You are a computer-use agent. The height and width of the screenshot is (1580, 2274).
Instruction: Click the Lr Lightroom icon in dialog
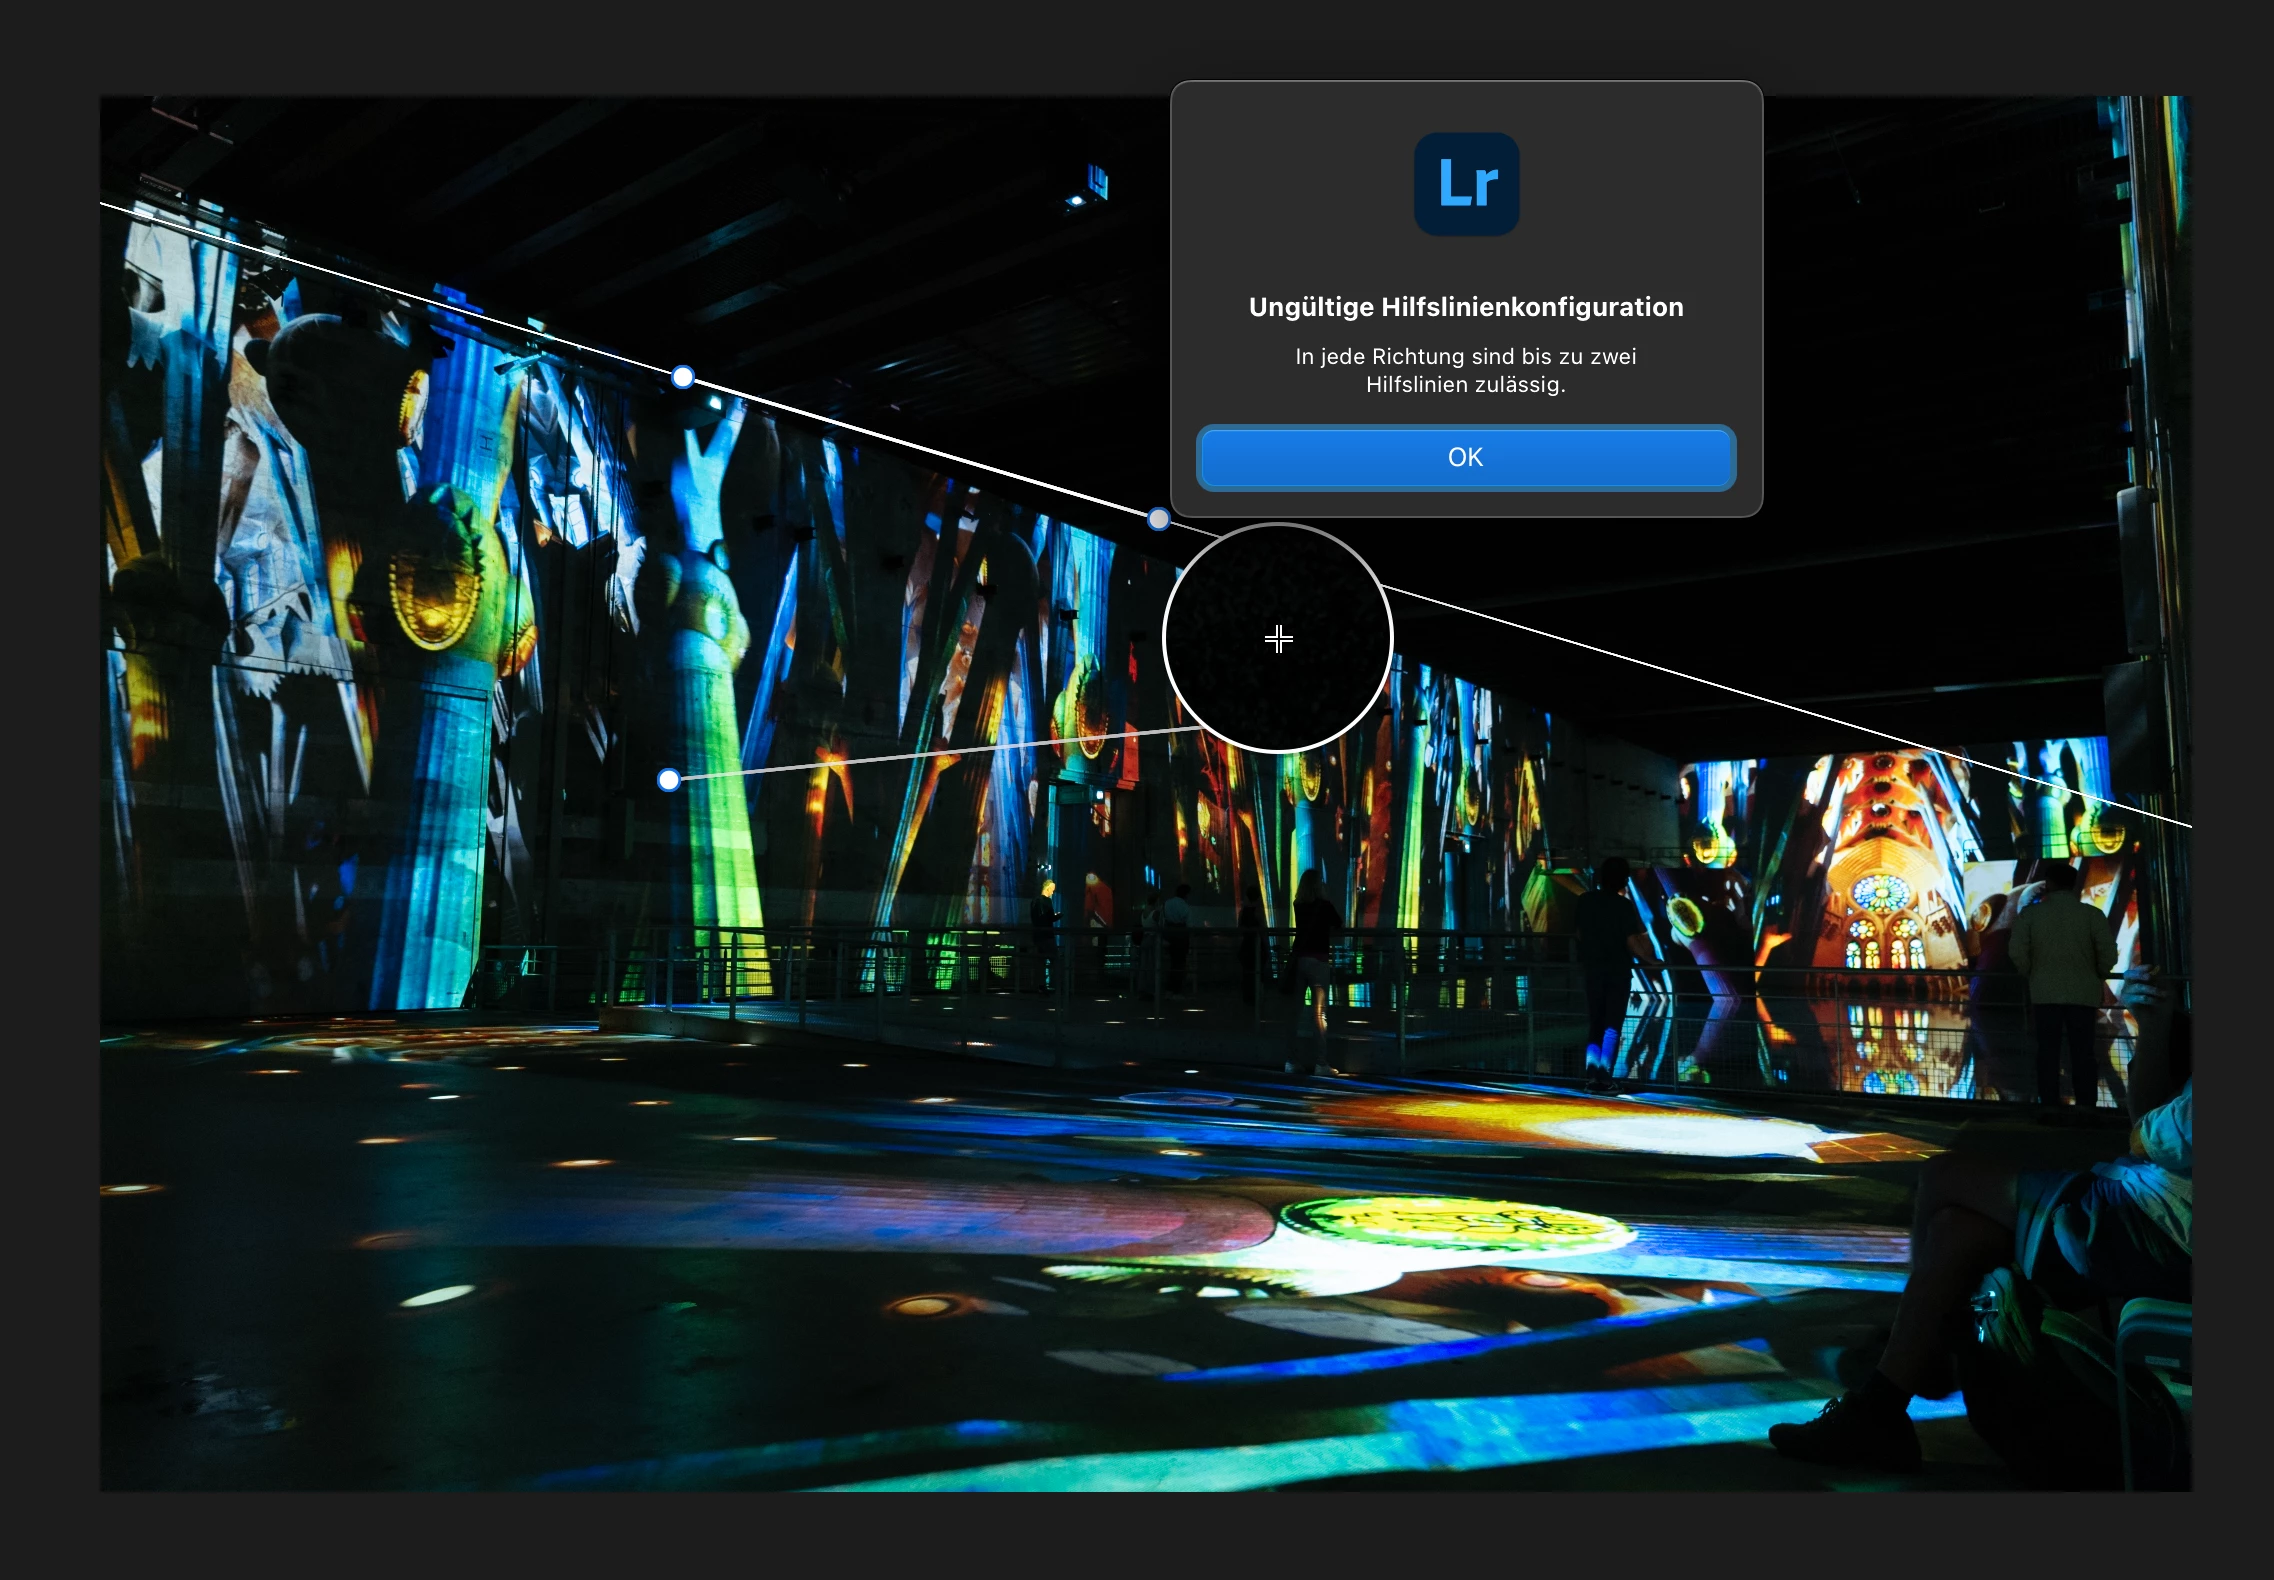click(1466, 185)
